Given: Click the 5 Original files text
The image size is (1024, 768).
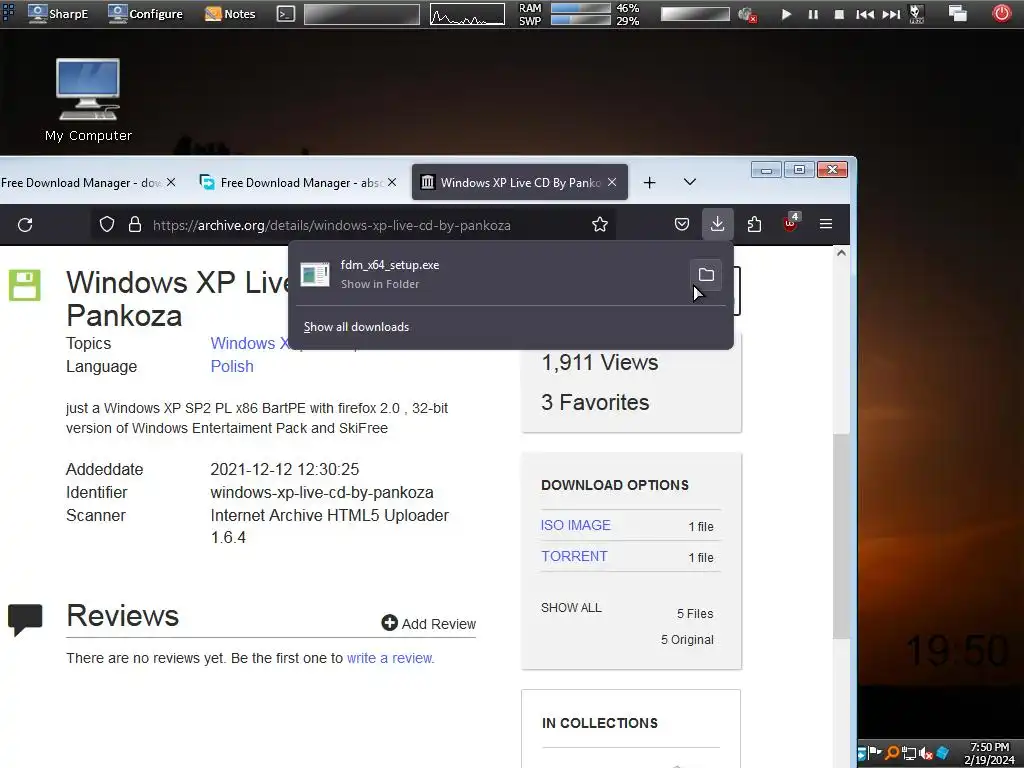Looking at the screenshot, I should pos(687,640).
